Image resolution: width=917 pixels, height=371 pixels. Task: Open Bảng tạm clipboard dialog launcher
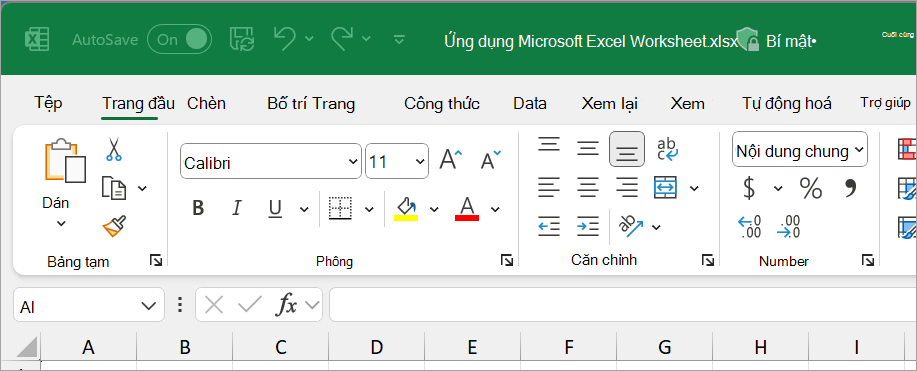156,260
